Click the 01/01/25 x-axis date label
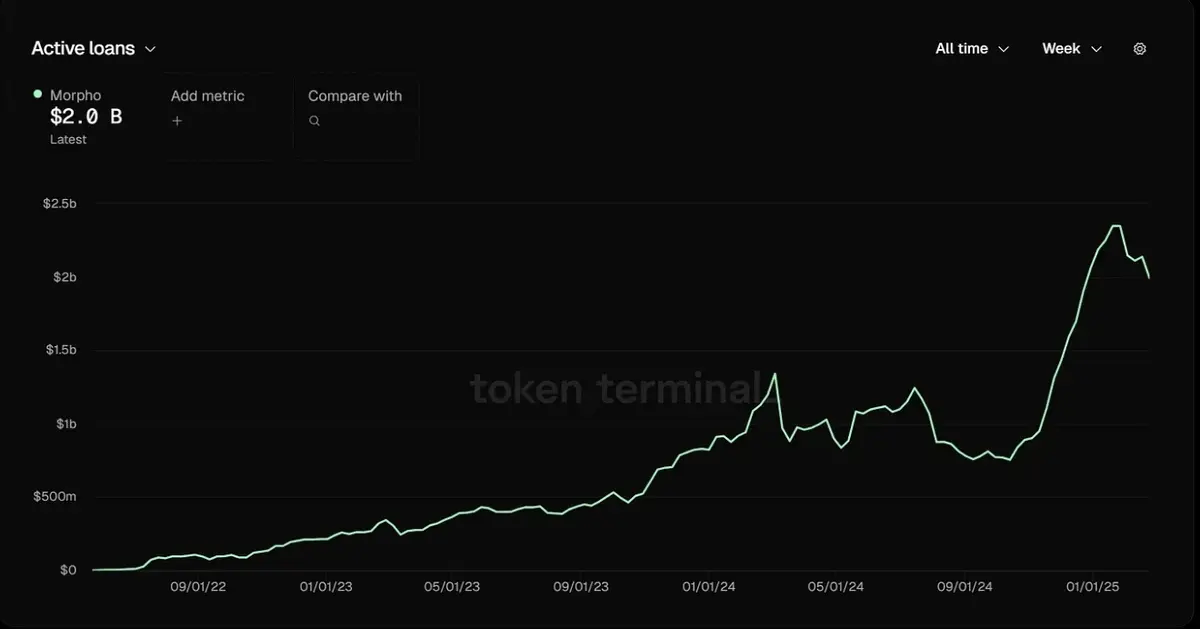The image size is (1200, 629). pyautogui.click(x=1093, y=587)
